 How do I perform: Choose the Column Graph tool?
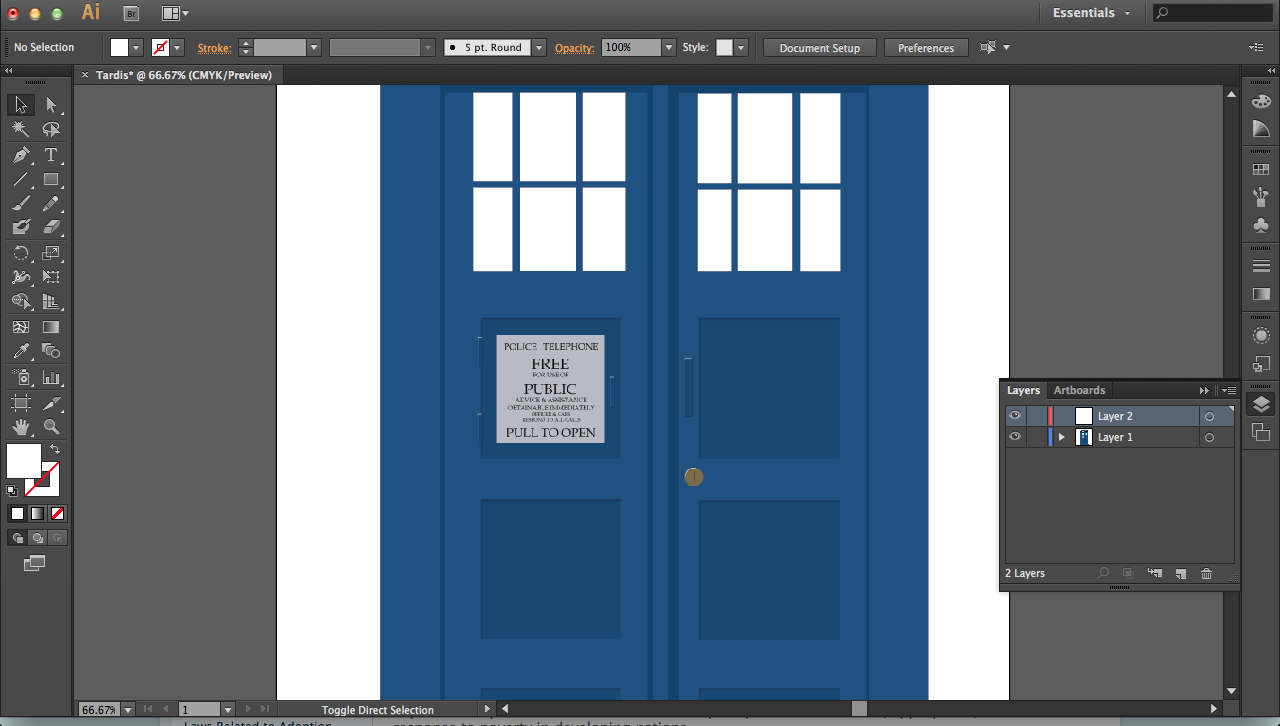pyautogui.click(x=51, y=378)
